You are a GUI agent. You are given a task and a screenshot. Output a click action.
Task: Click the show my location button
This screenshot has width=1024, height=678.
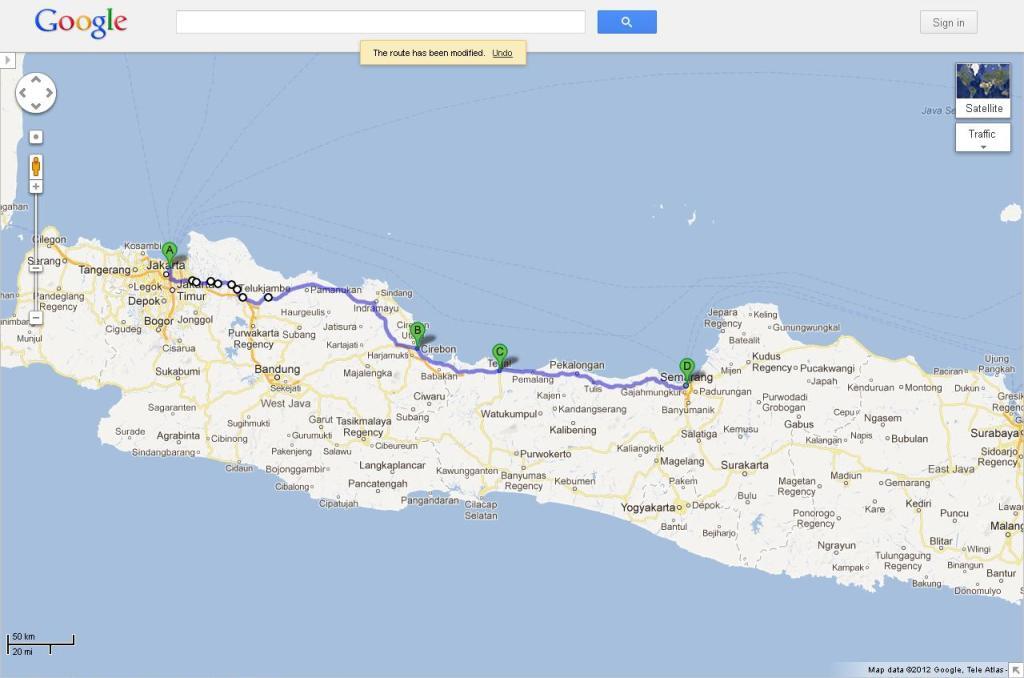(36, 137)
